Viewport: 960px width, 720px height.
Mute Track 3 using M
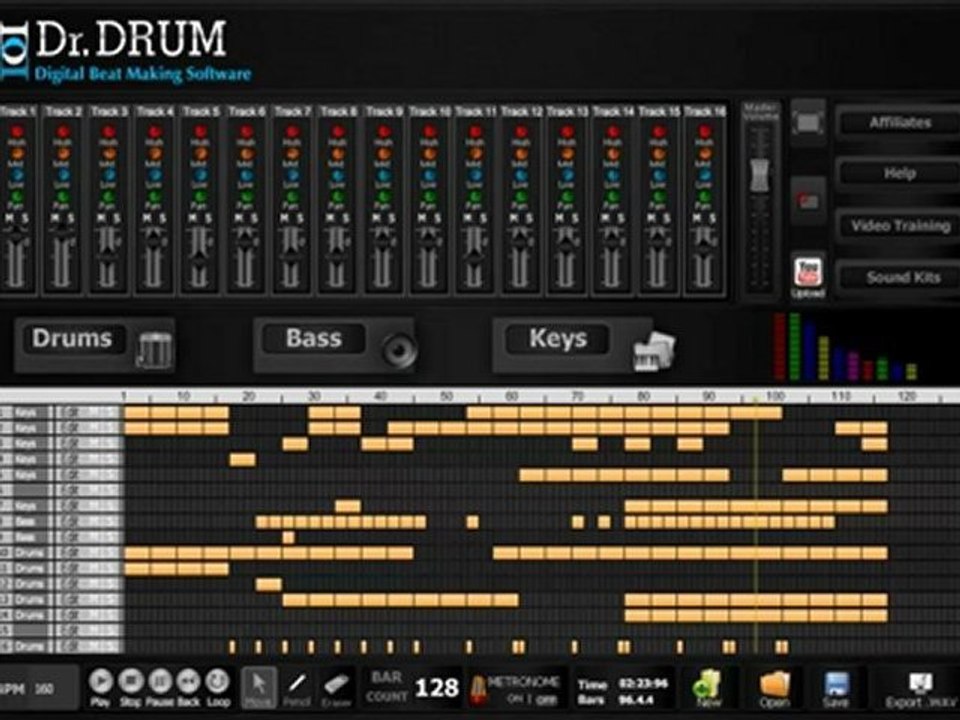101,218
